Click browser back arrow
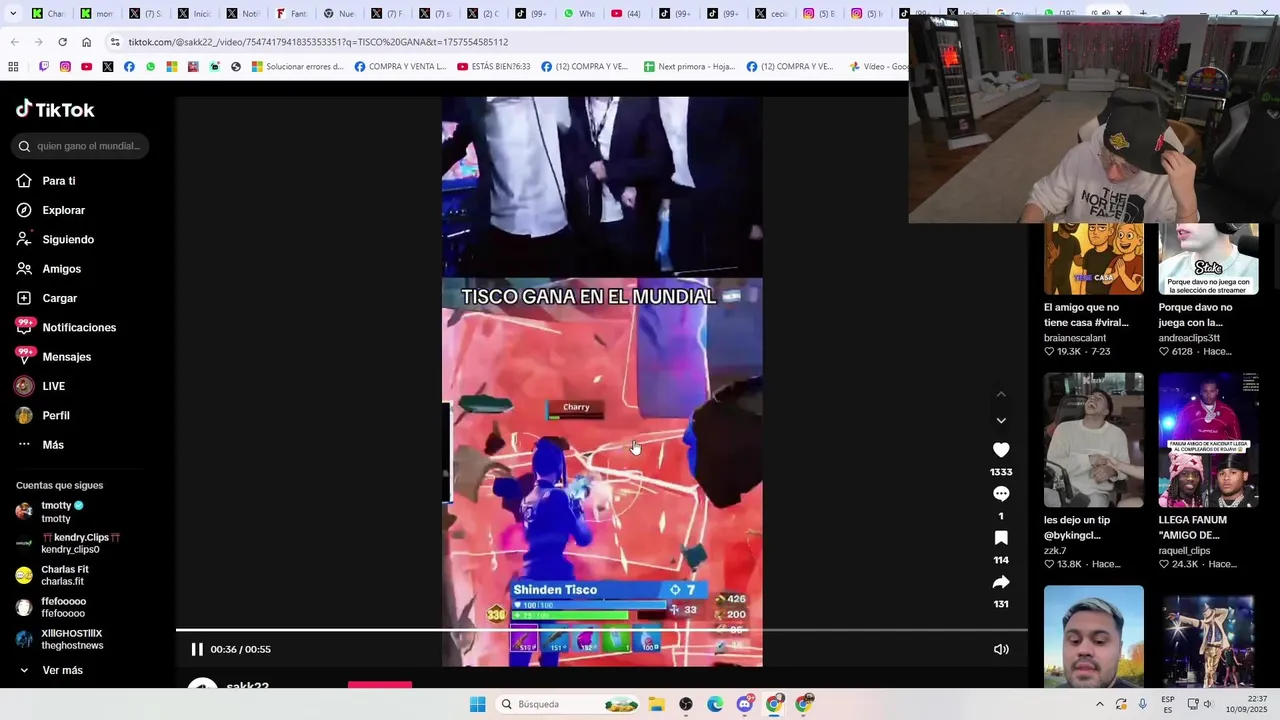 (x=14, y=42)
